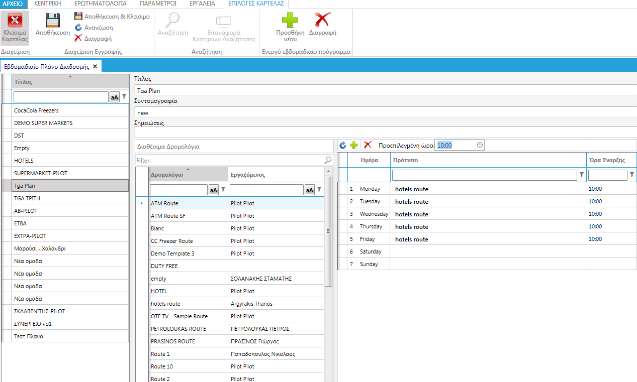This screenshot has height=382, width=637.
Task: Click the funnel icon in the proposal column filter
Action: [581, 175]
